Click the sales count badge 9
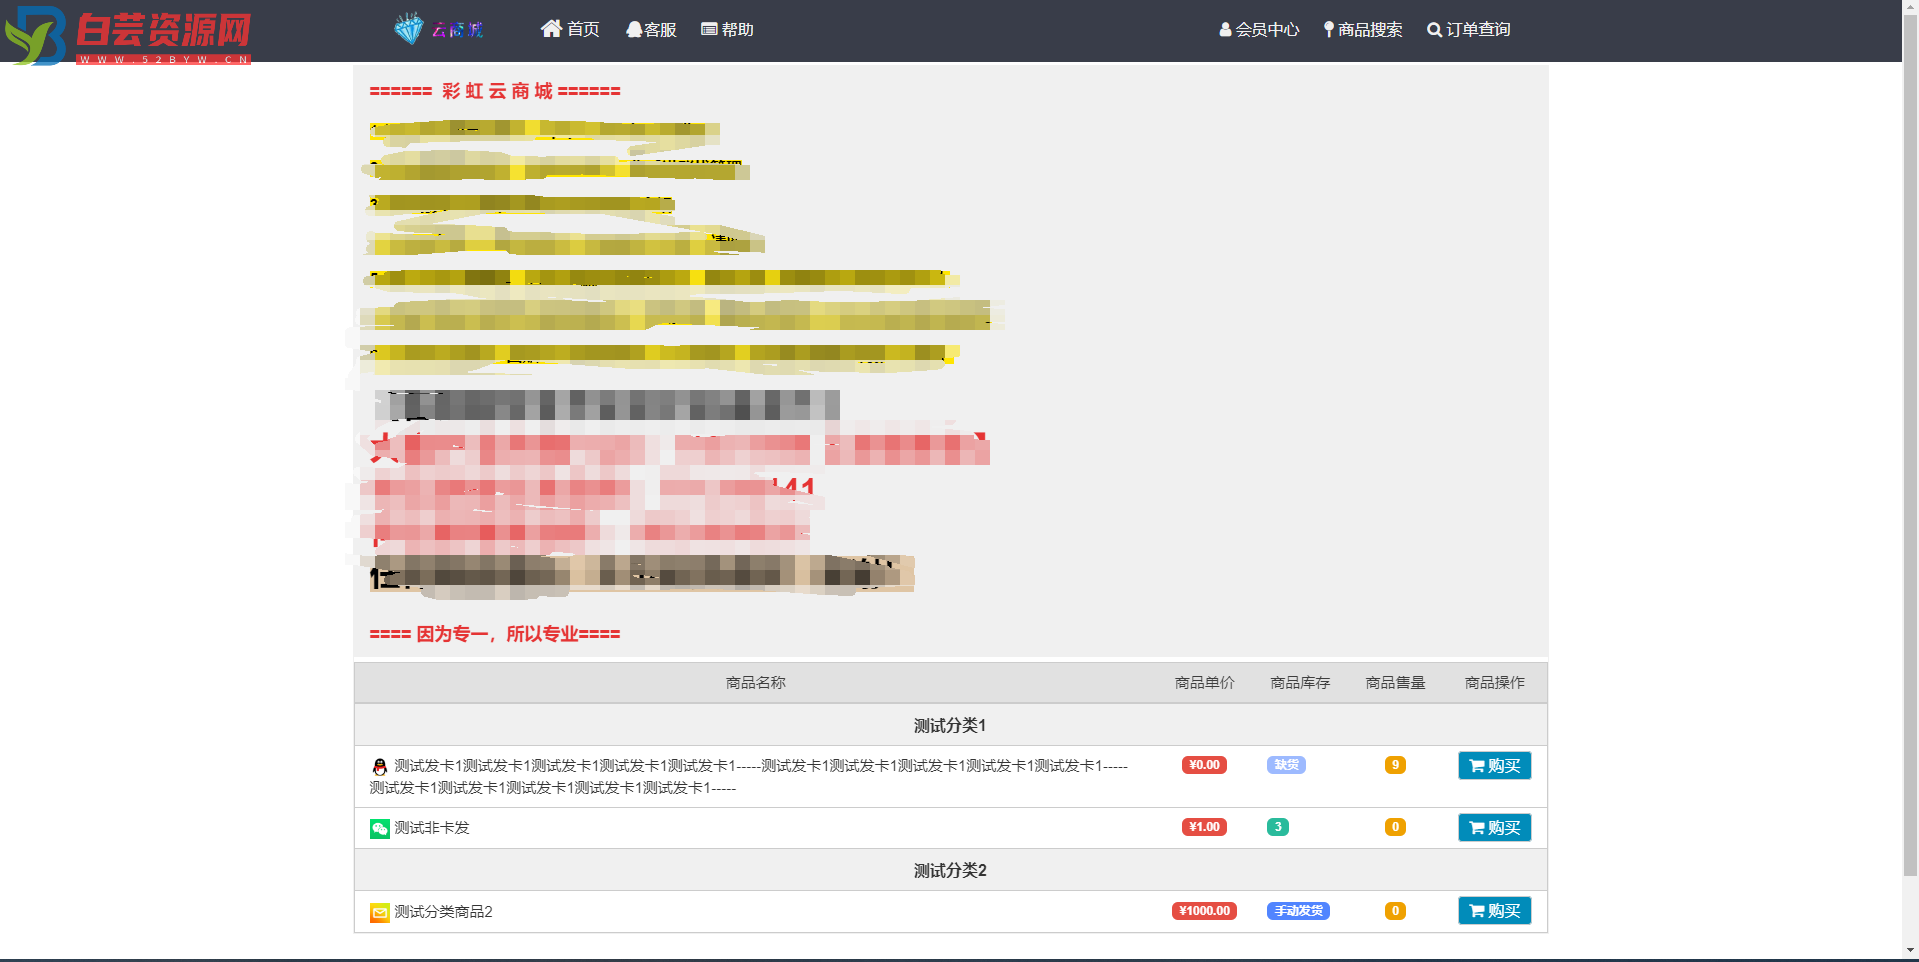1919x962 pixels. [x=1395, y=765]
